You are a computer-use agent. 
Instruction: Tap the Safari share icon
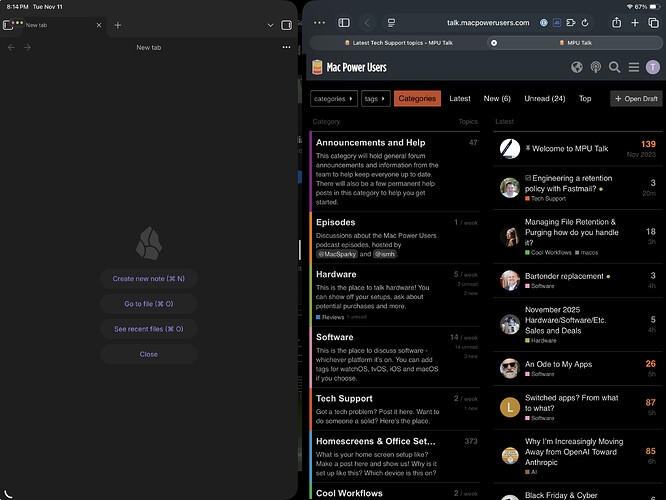pos(616,22)
